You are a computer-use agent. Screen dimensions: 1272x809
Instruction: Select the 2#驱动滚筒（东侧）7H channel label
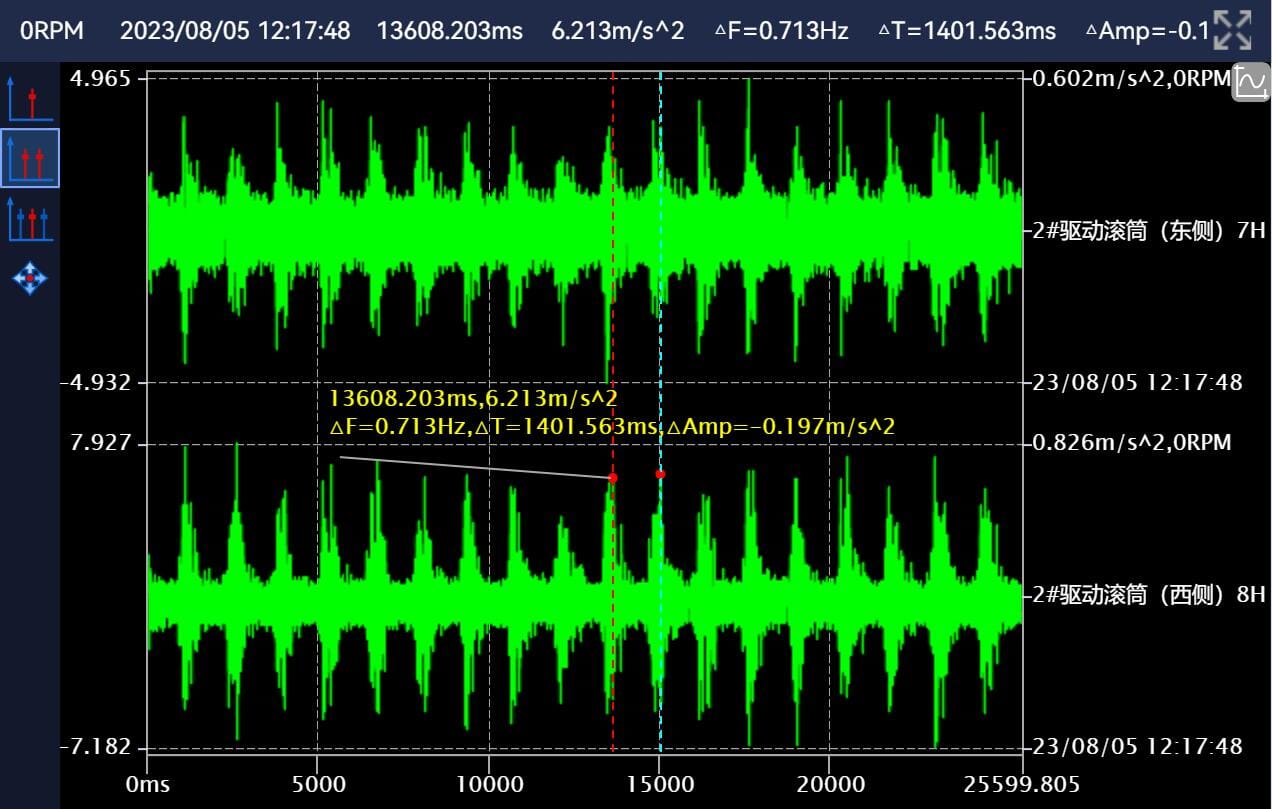point(1148,231)
